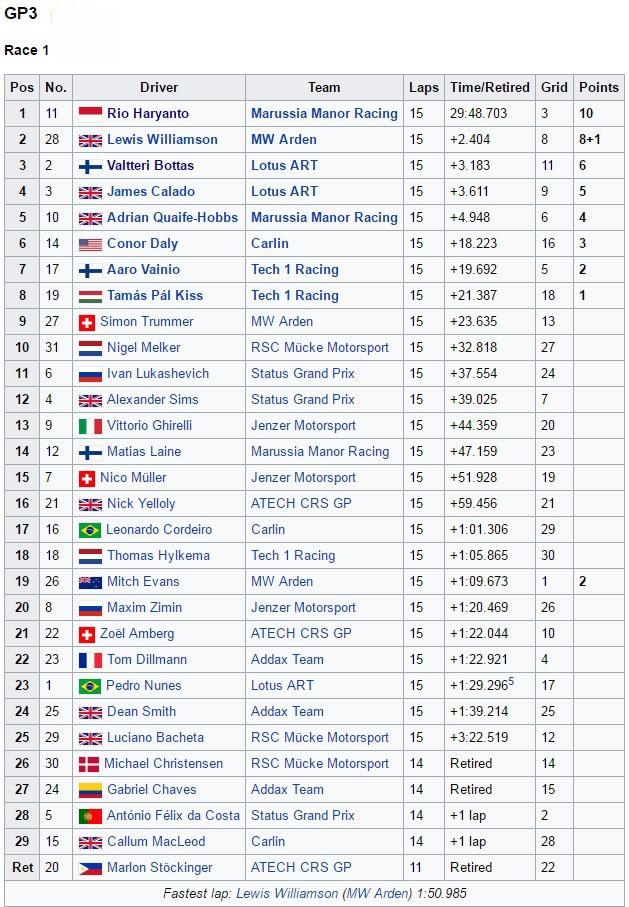Click the US flag beside Conor Daly

coord(90,244)
